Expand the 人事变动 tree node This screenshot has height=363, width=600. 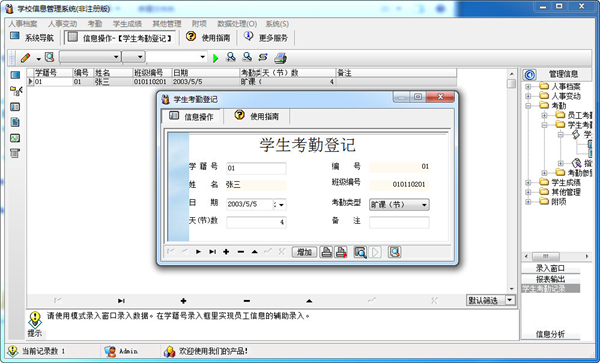click(528, 96)
